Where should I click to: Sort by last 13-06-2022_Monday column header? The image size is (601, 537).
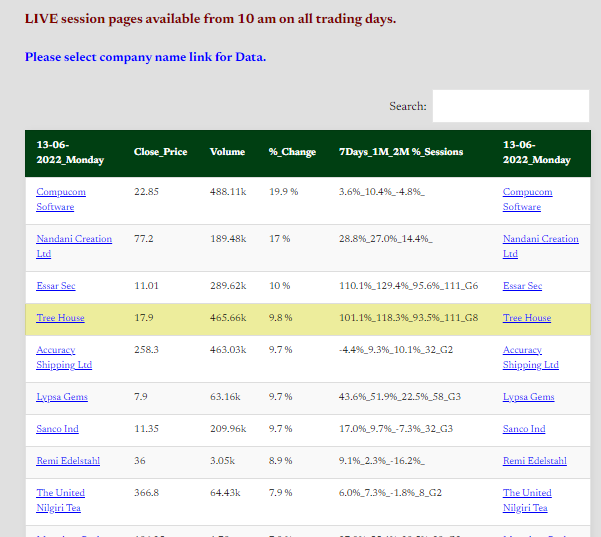click(537, 152)
